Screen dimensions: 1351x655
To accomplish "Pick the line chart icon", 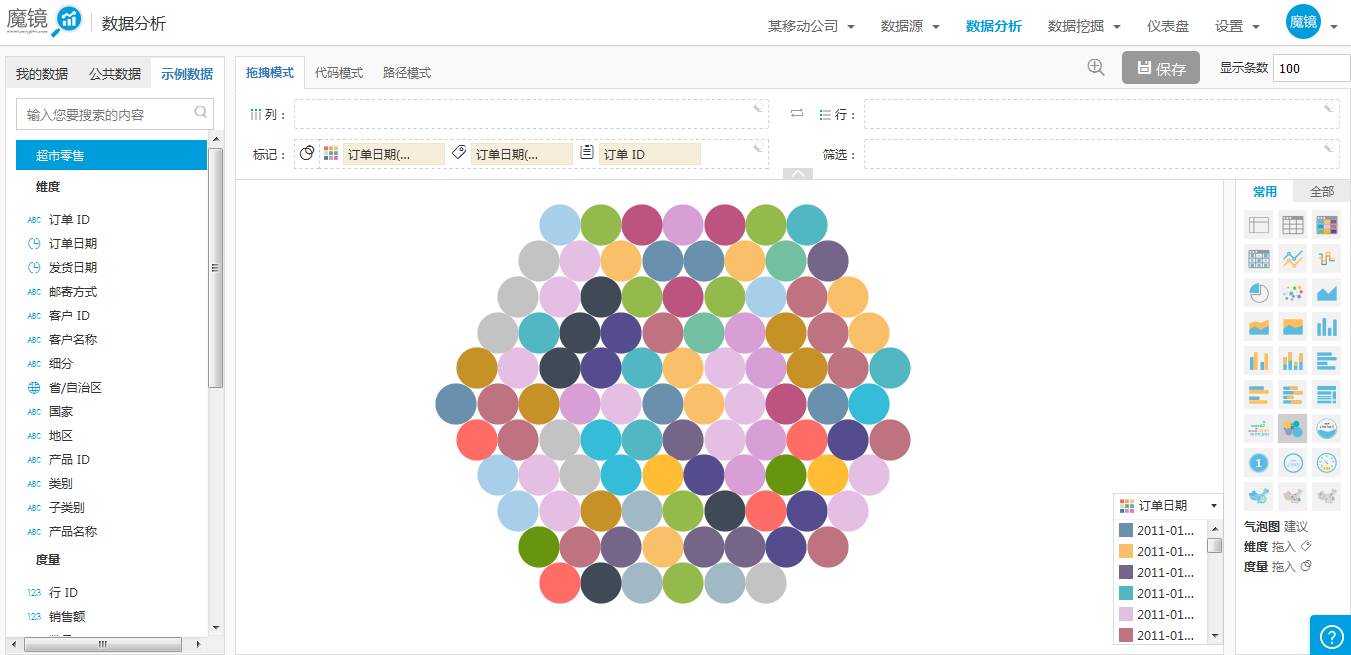I will 1293,259.
